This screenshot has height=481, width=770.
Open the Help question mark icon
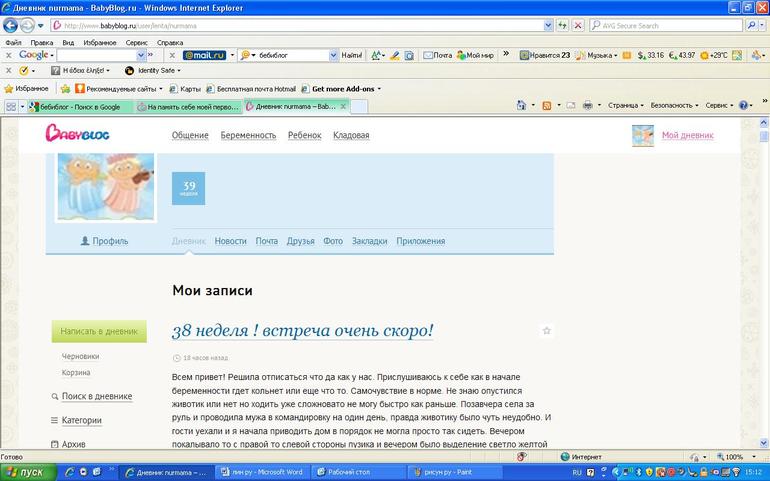coord(743,105)
